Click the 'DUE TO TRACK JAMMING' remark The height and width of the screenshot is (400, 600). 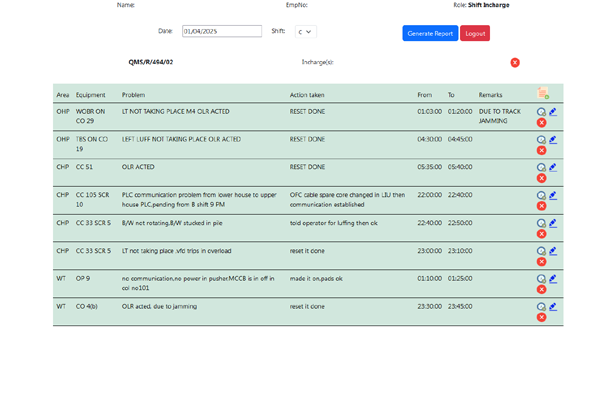pyautogui.click(x=500, y=116)
